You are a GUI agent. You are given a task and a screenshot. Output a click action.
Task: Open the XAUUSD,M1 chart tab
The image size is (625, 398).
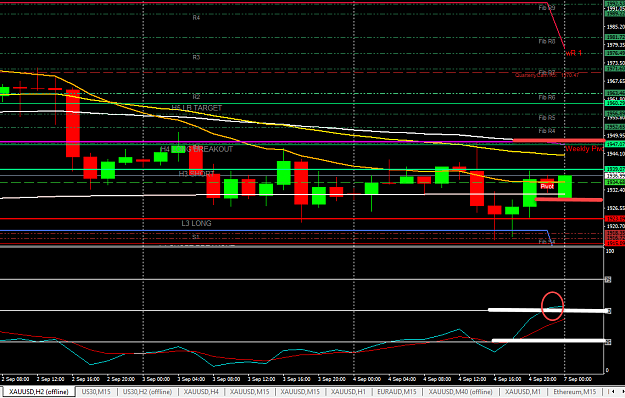523,392
